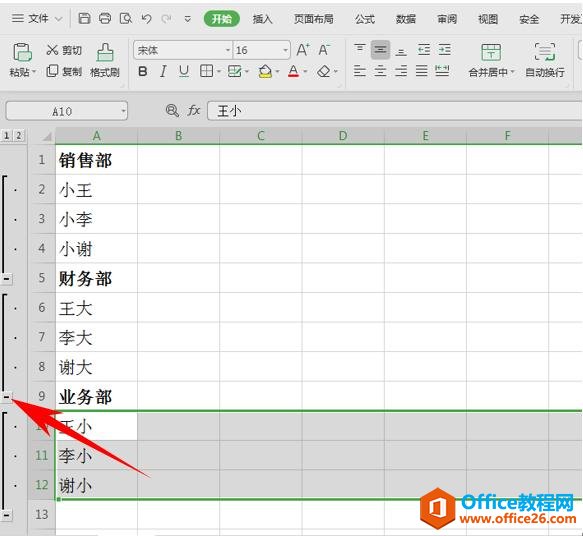Screen dimensions: 583x536
Task: Open the 公式 tab
Action: point(364,19)
